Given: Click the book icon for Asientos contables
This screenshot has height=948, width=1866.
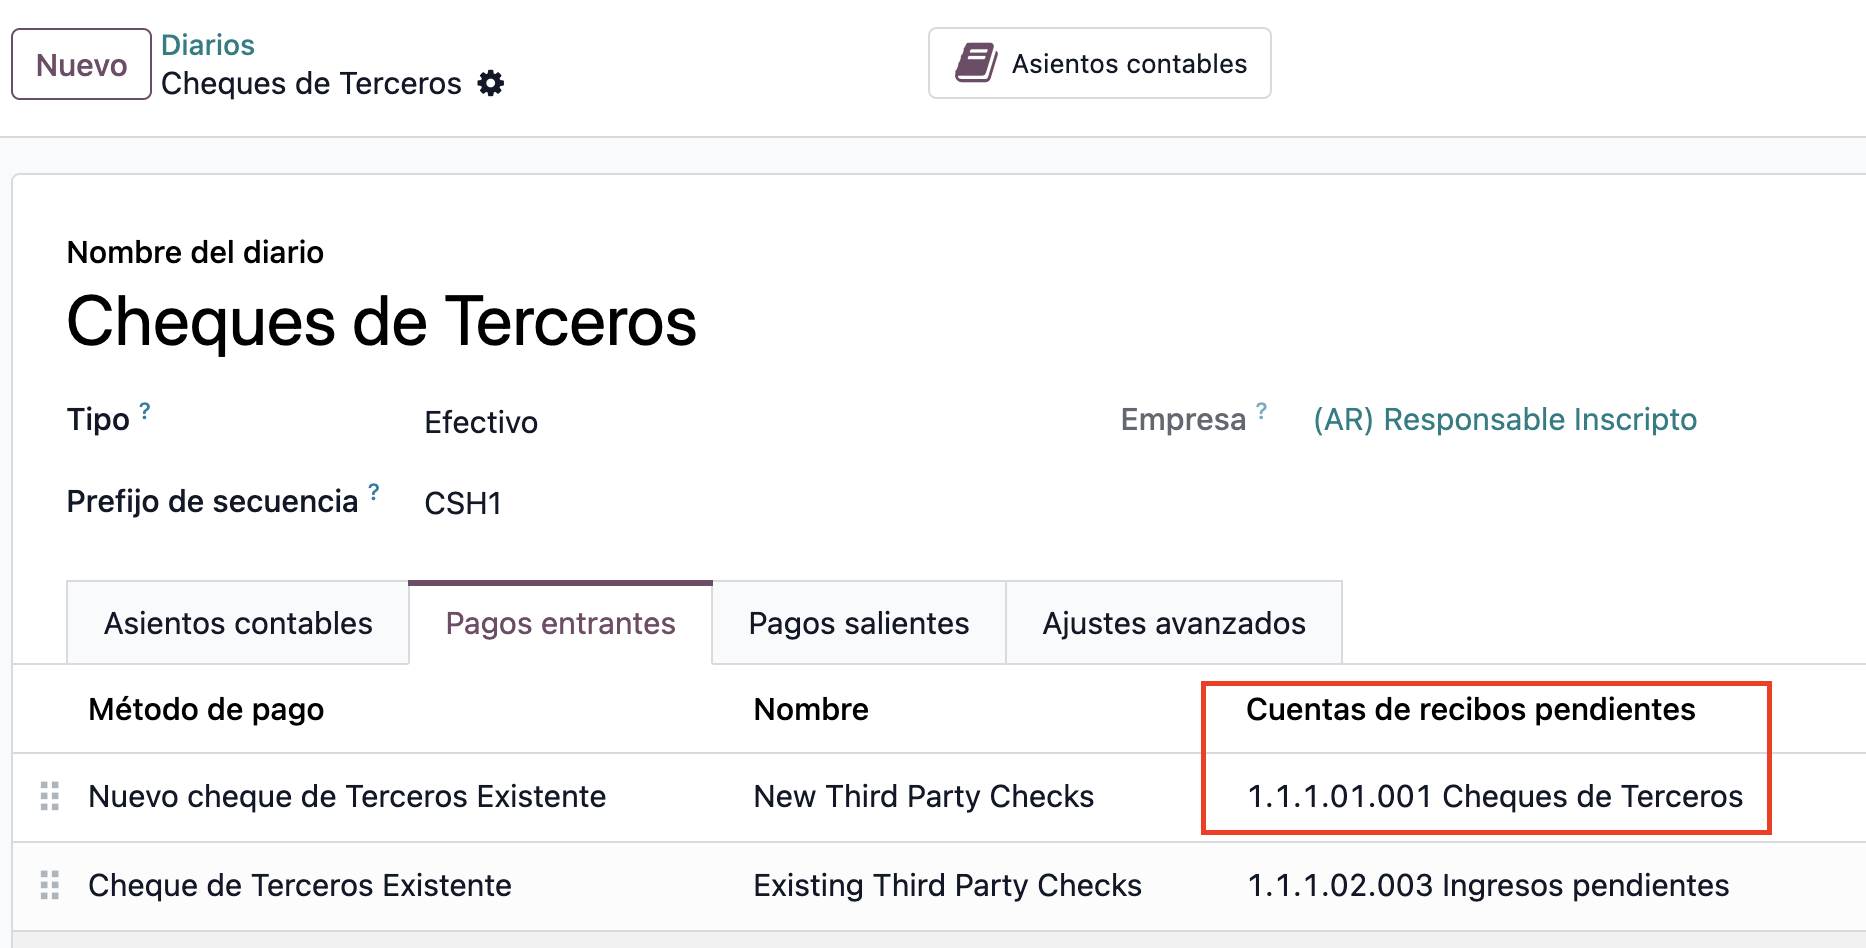Looking at the screenshot, I should [975, 63].
